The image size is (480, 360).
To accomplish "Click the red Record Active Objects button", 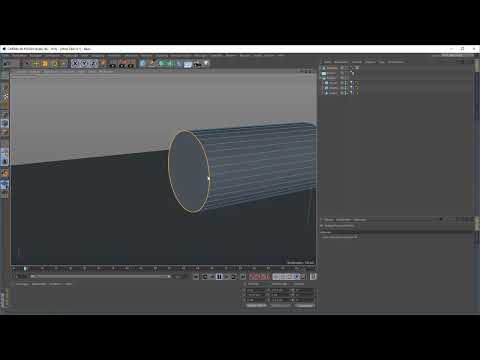I will click(x=252, y=276).
